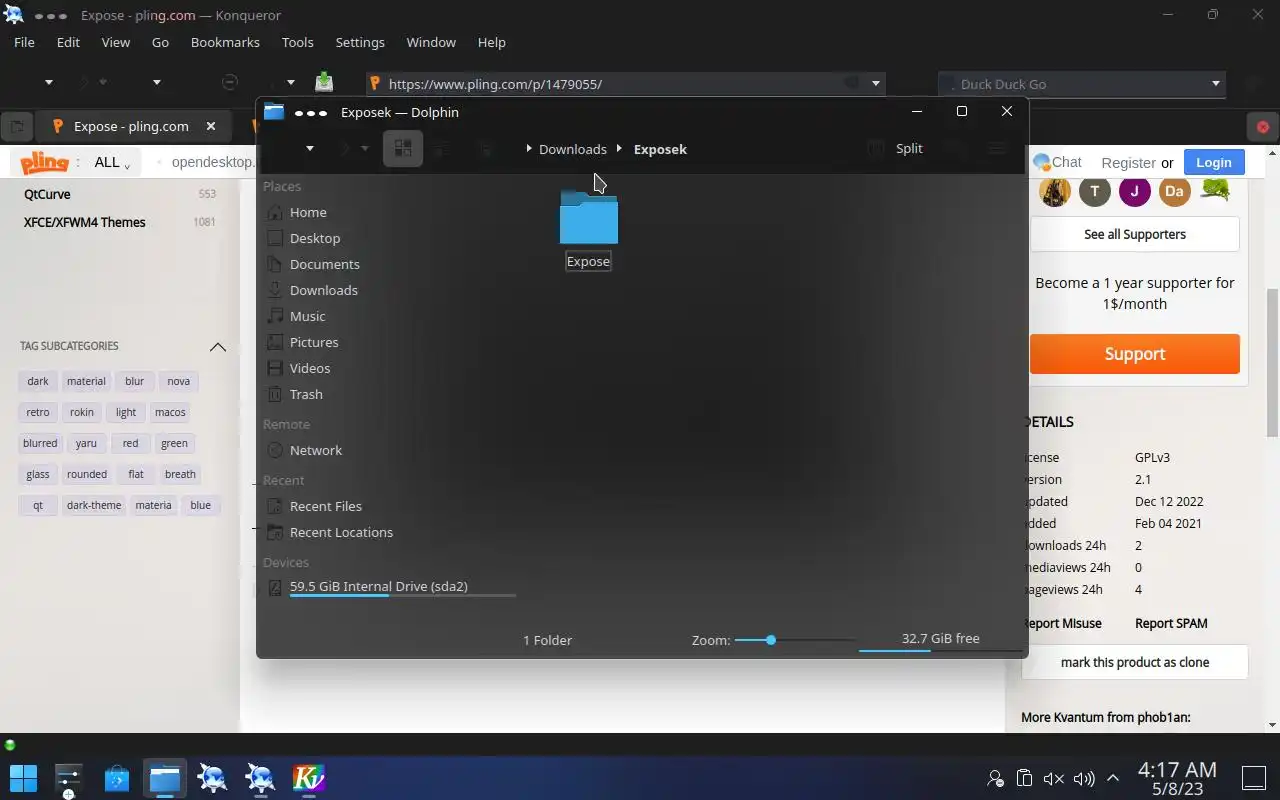Open the Bookmarks menu
This screenshot has width=1280, height=800.
(225, 42)
